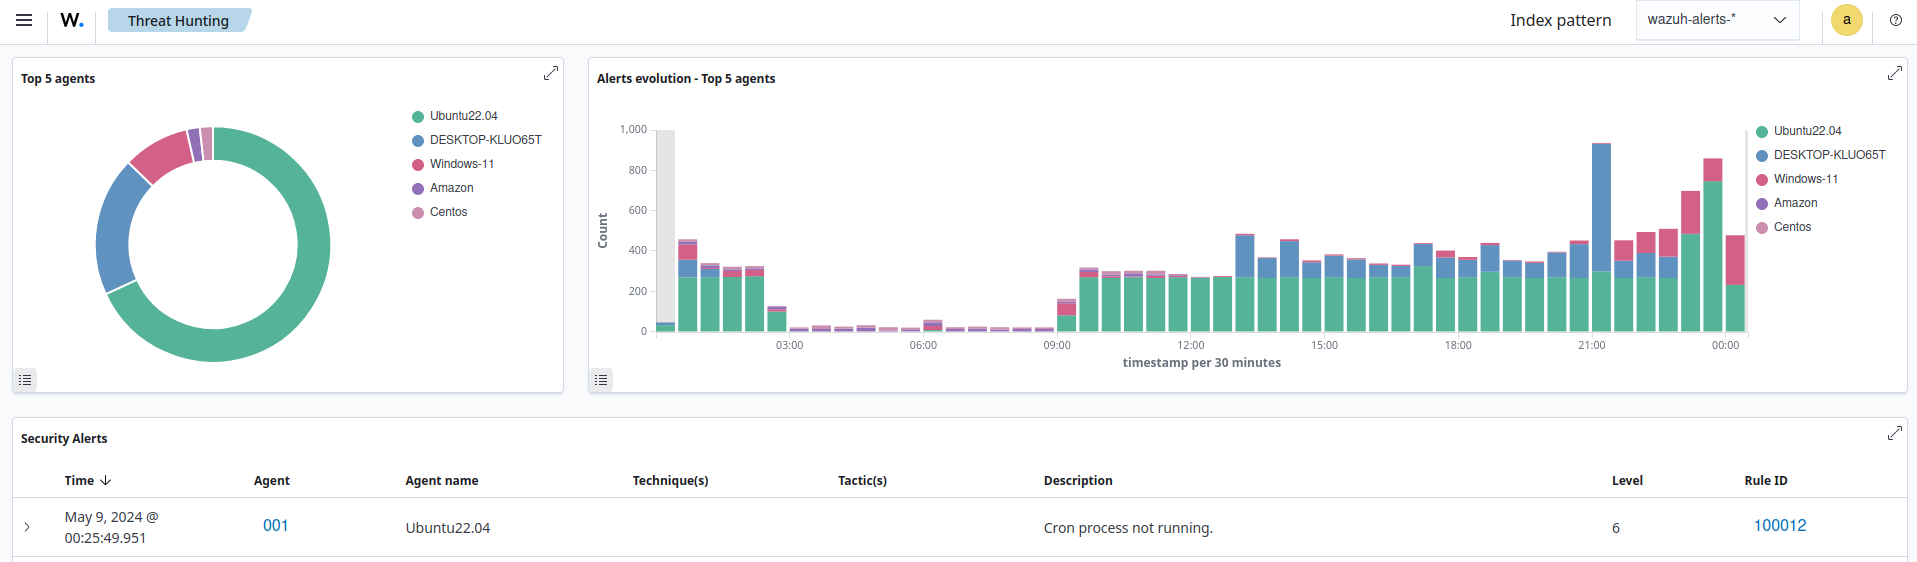1917x562 pixels.
Task: Click the Rule ID column header
Action: (1765, 481)
